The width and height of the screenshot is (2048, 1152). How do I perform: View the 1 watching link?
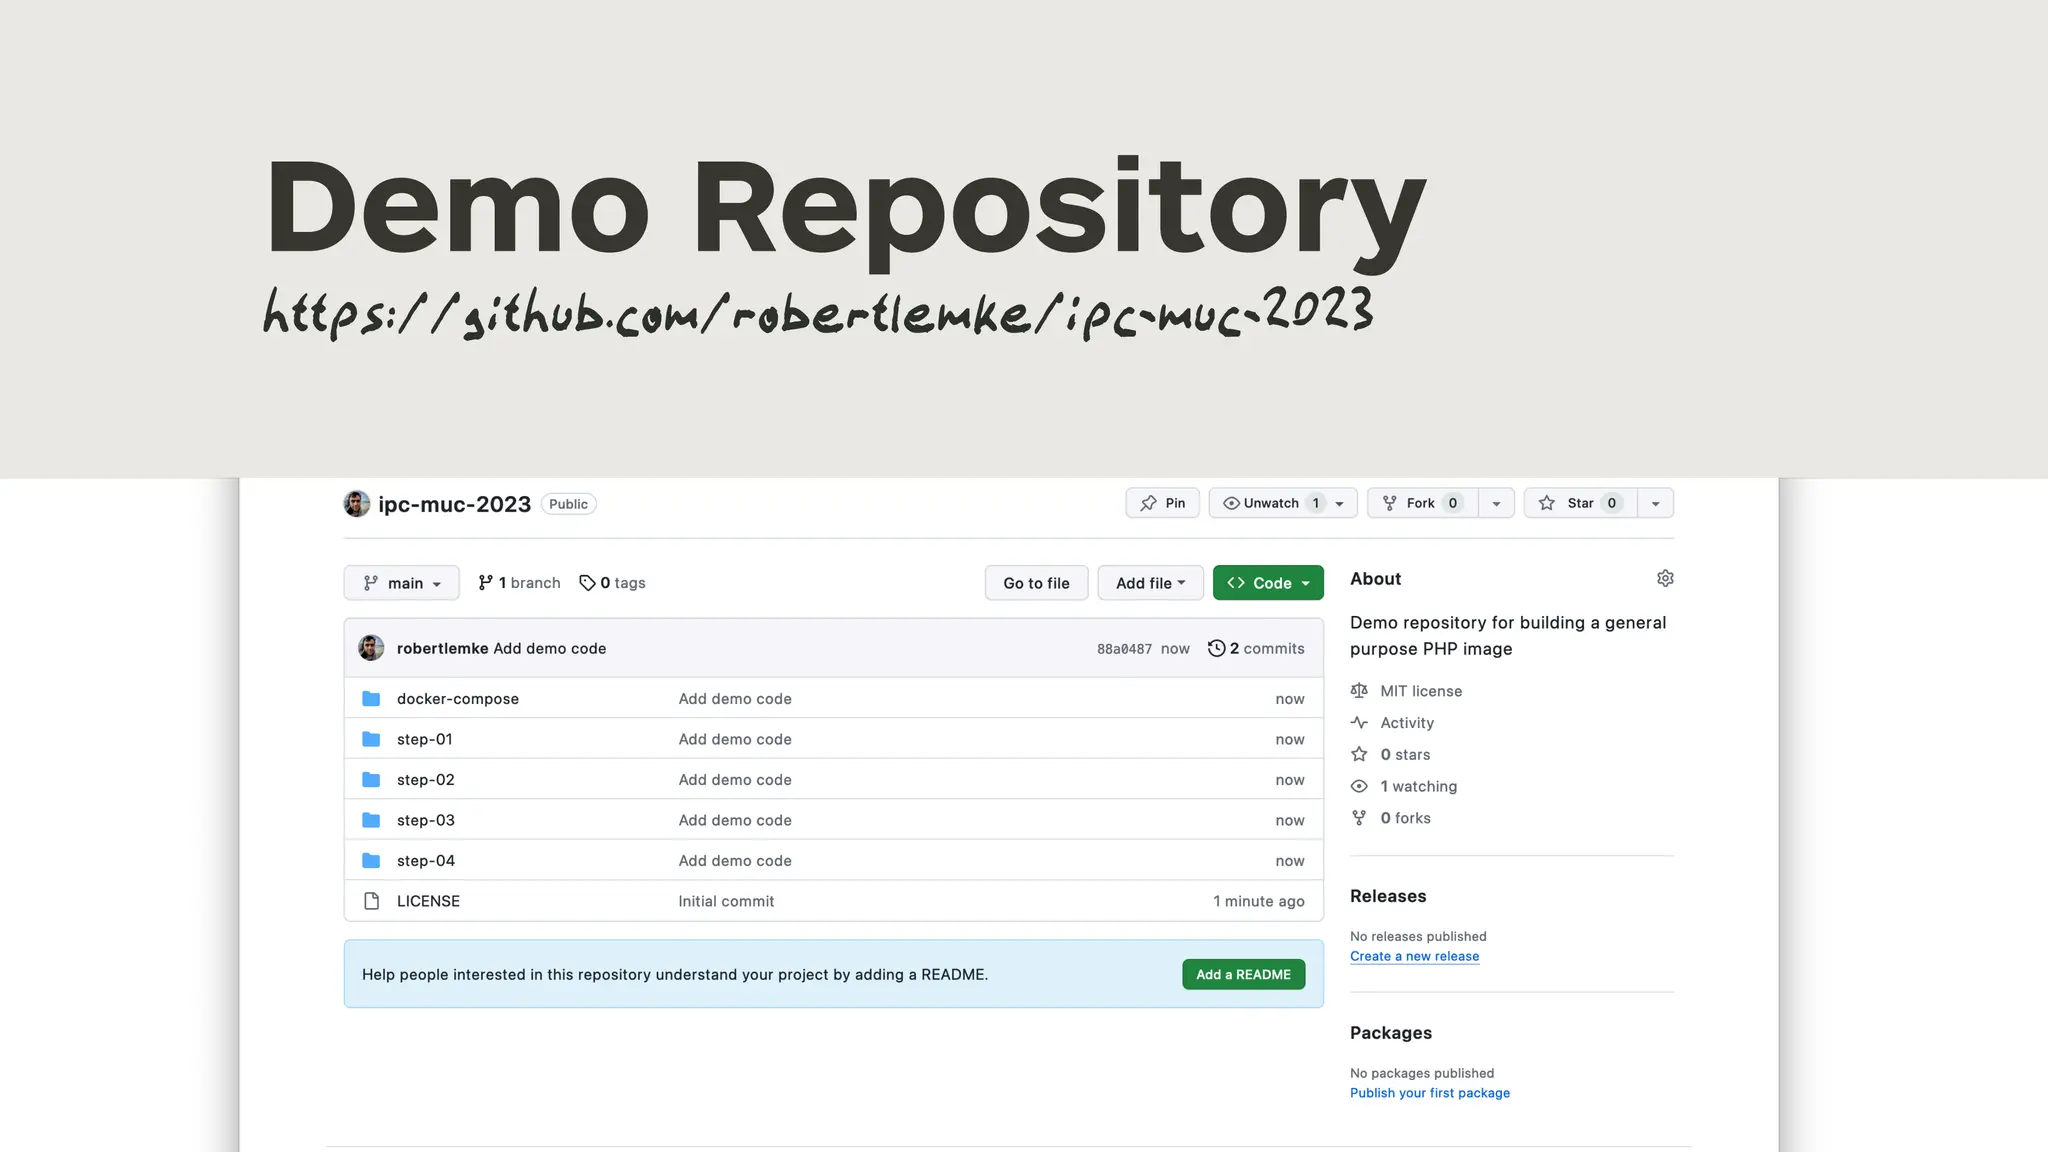1418,787
